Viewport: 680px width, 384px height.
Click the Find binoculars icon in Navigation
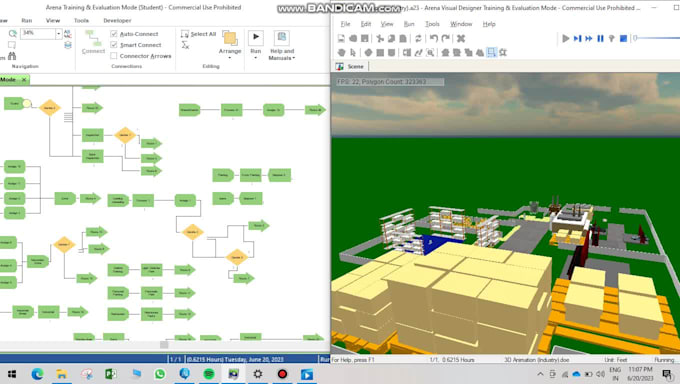click(x=12, y=56)
